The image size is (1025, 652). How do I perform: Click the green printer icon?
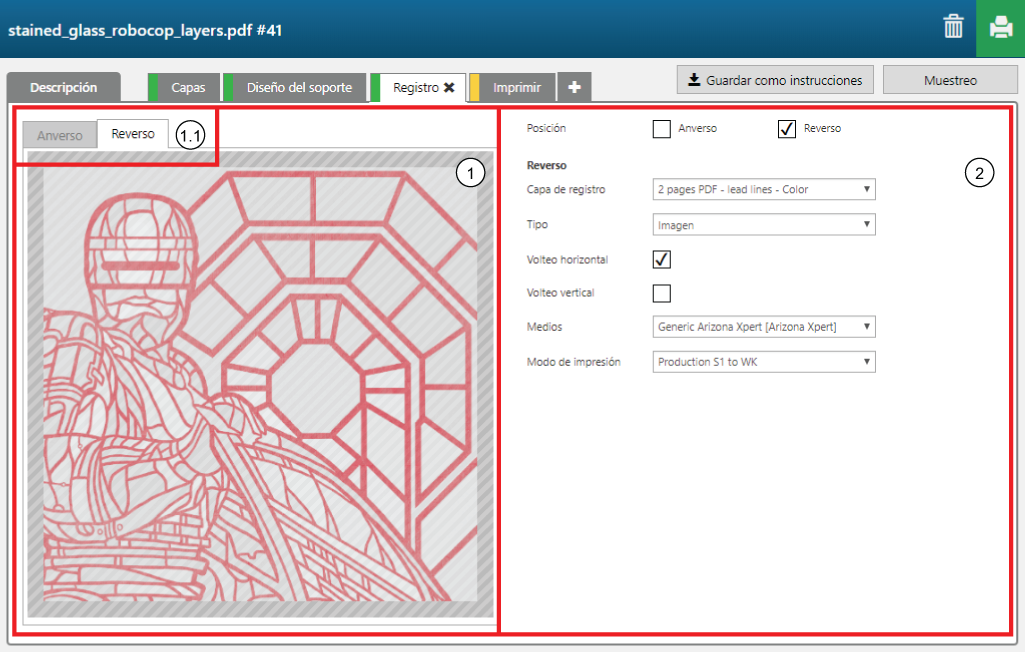click(x=1000, y=28)
